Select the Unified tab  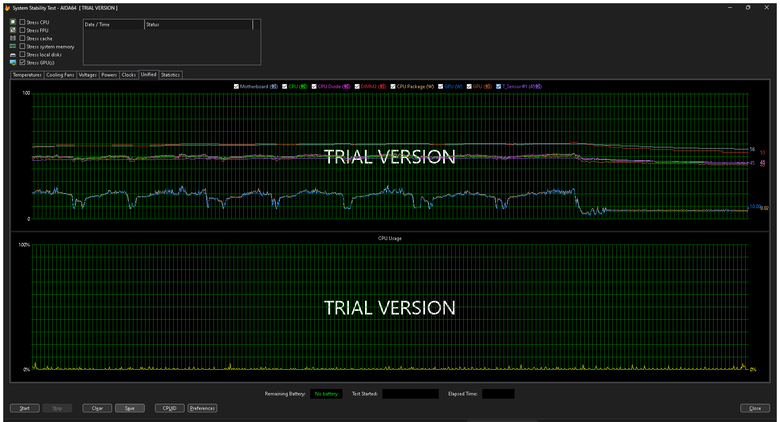point(148,74)
